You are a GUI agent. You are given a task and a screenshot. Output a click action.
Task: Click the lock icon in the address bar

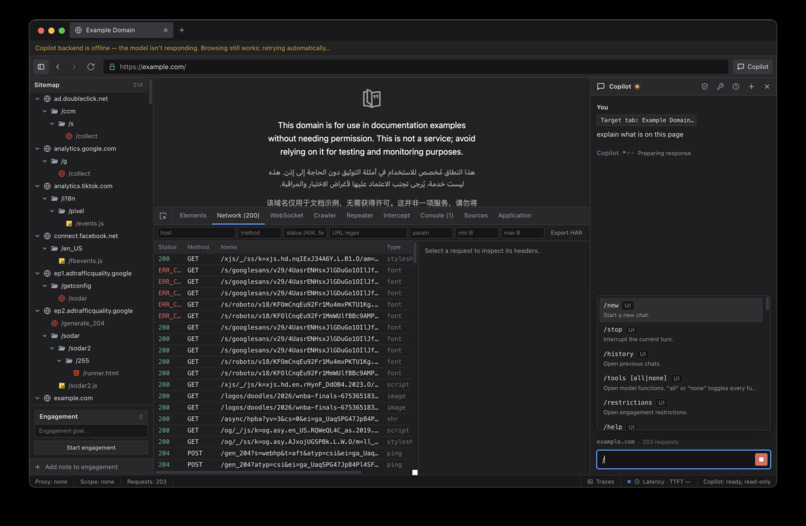[112, 67]
